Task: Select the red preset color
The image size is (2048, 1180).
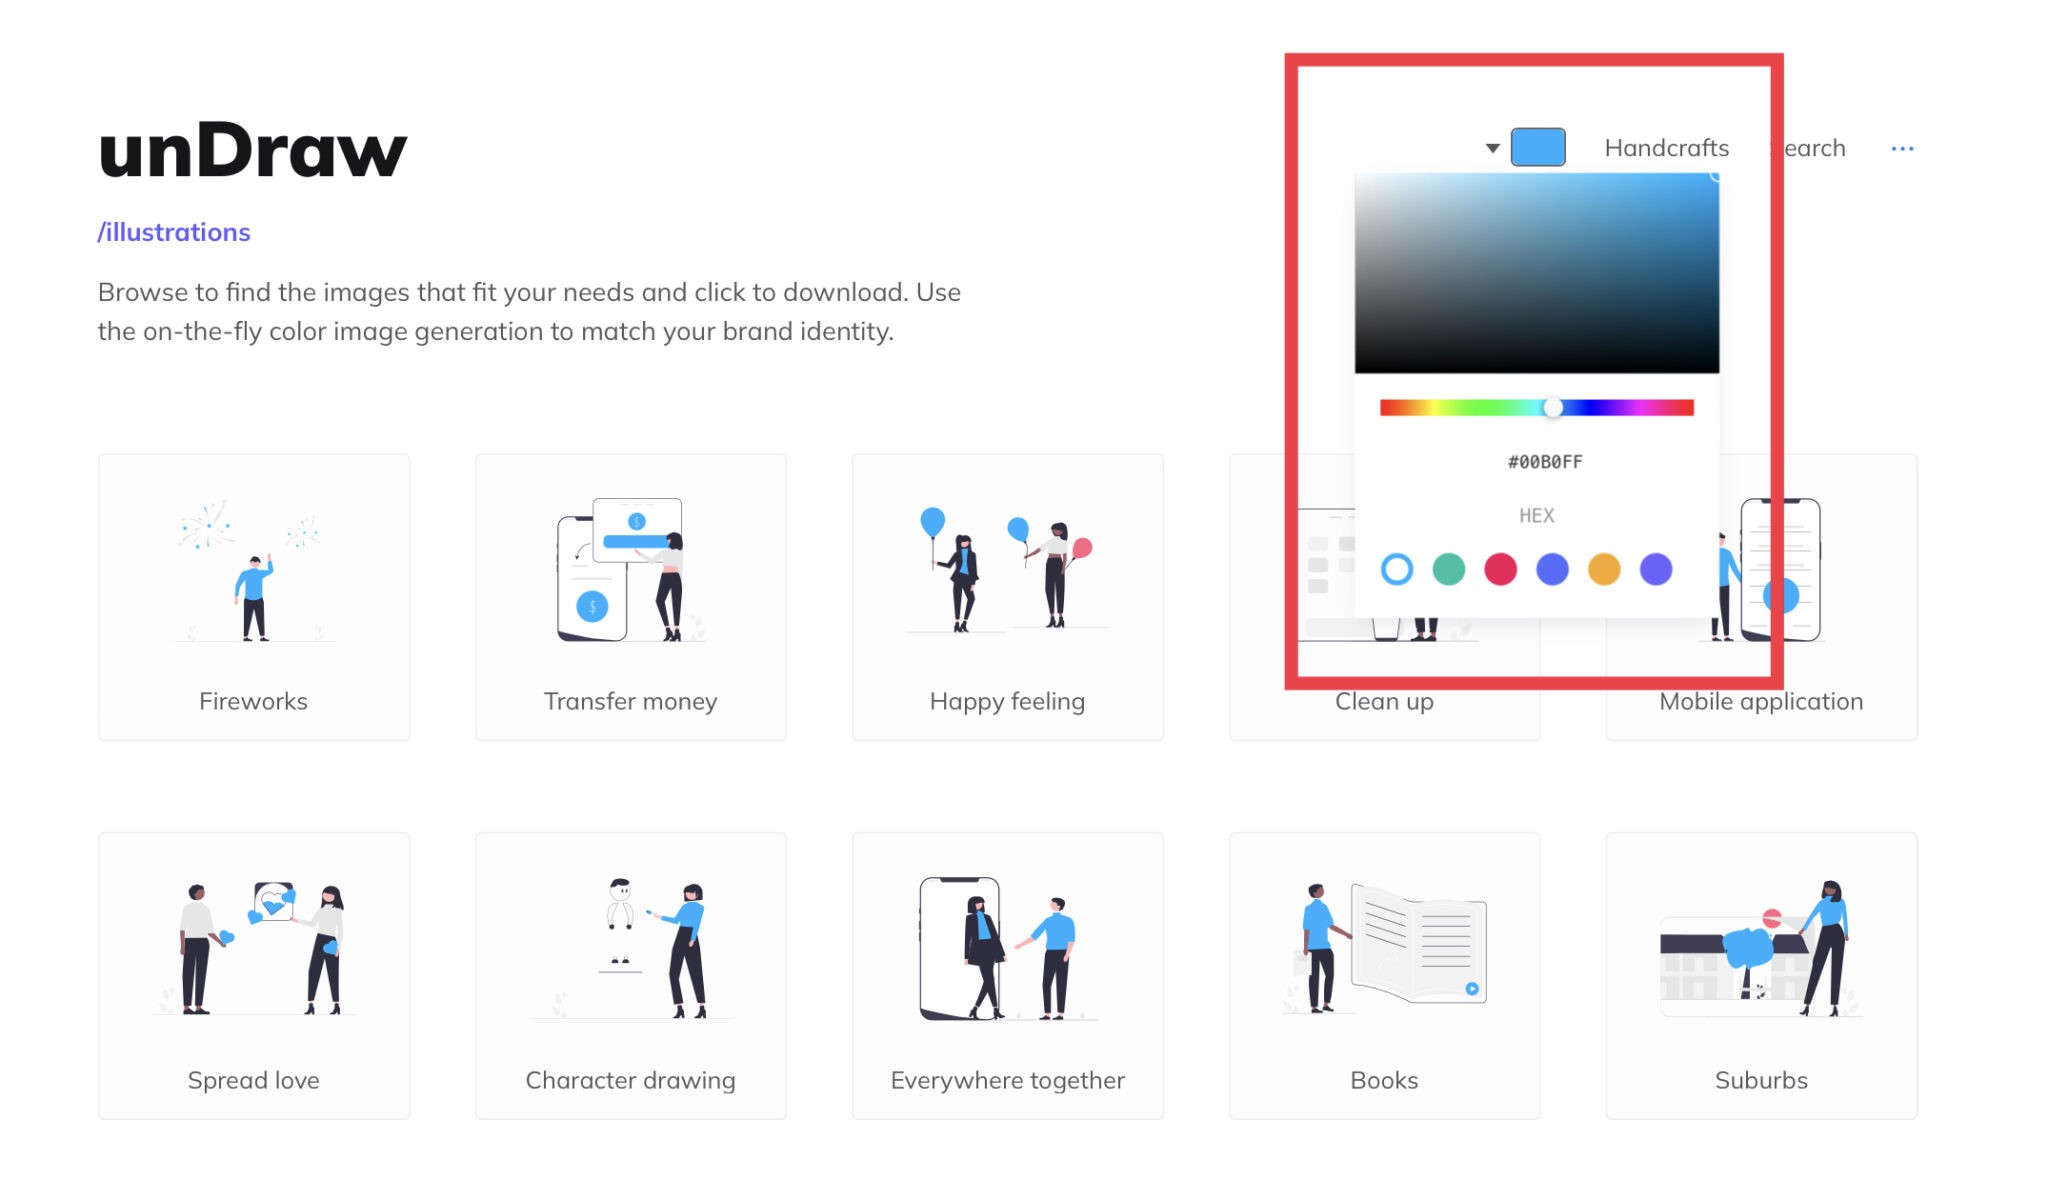Action: [x=1501, y=570]
